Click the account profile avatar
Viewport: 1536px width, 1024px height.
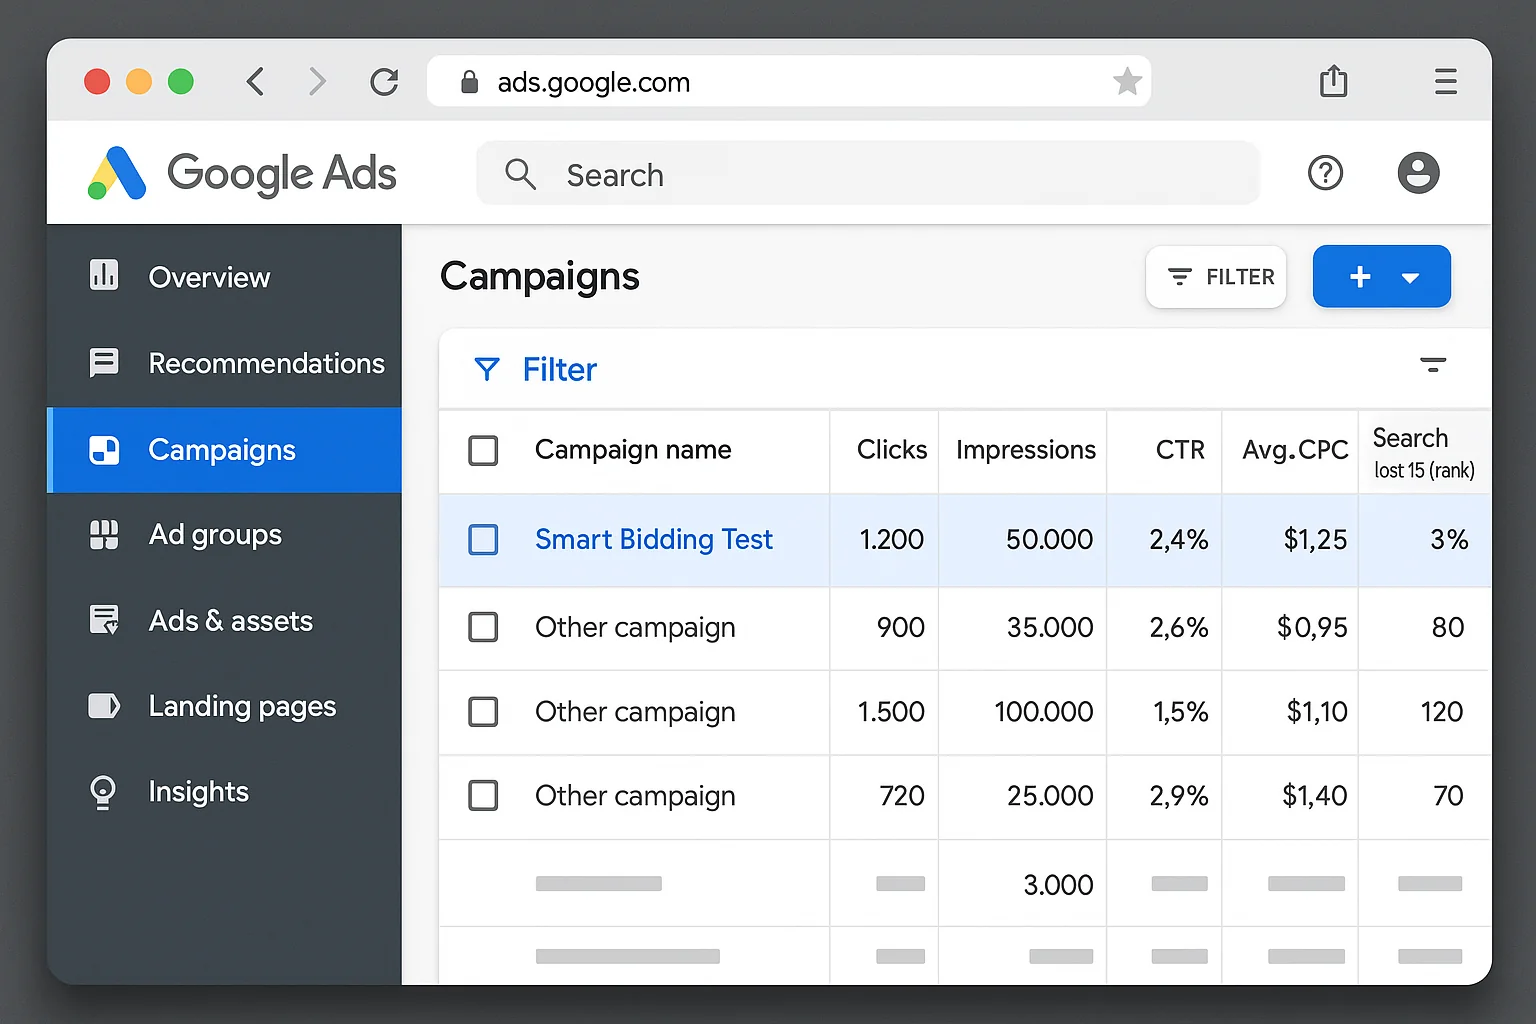(x=1418, y=173)
